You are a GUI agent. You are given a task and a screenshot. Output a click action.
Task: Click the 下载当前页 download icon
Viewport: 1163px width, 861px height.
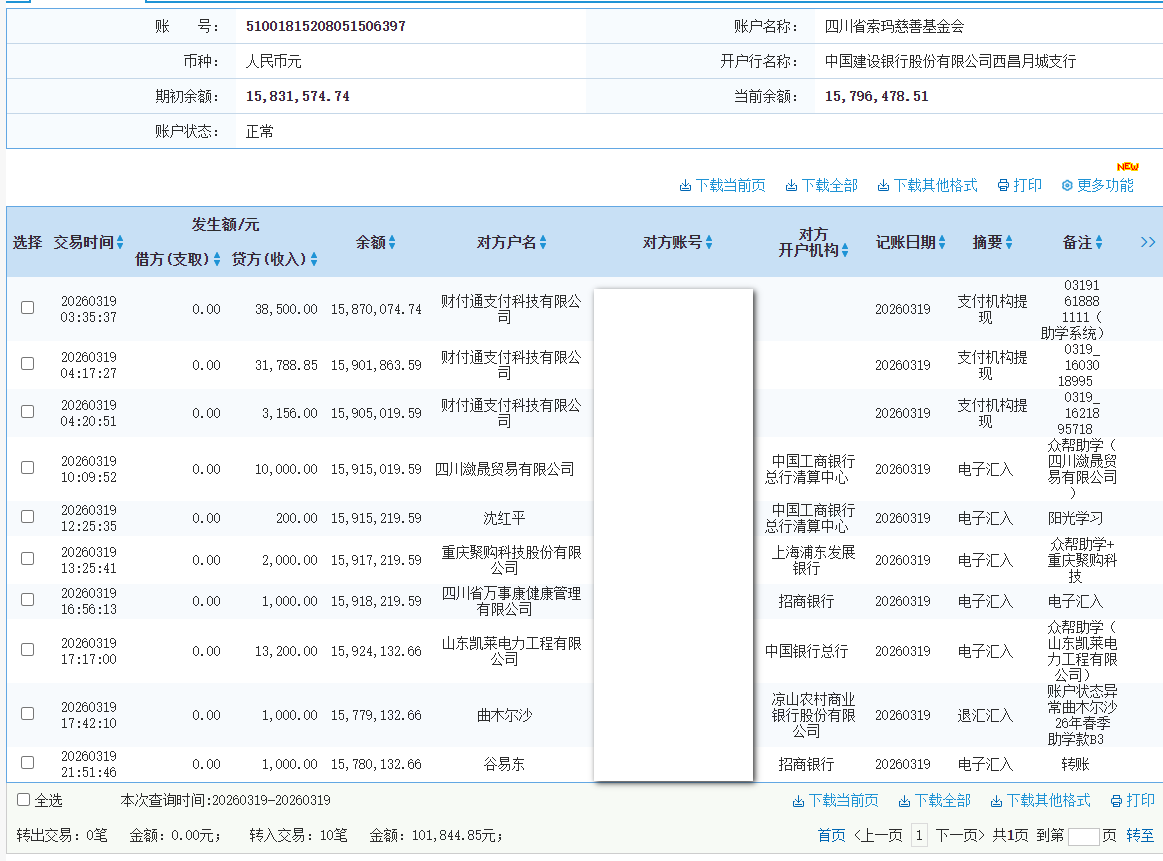point(686,184)
